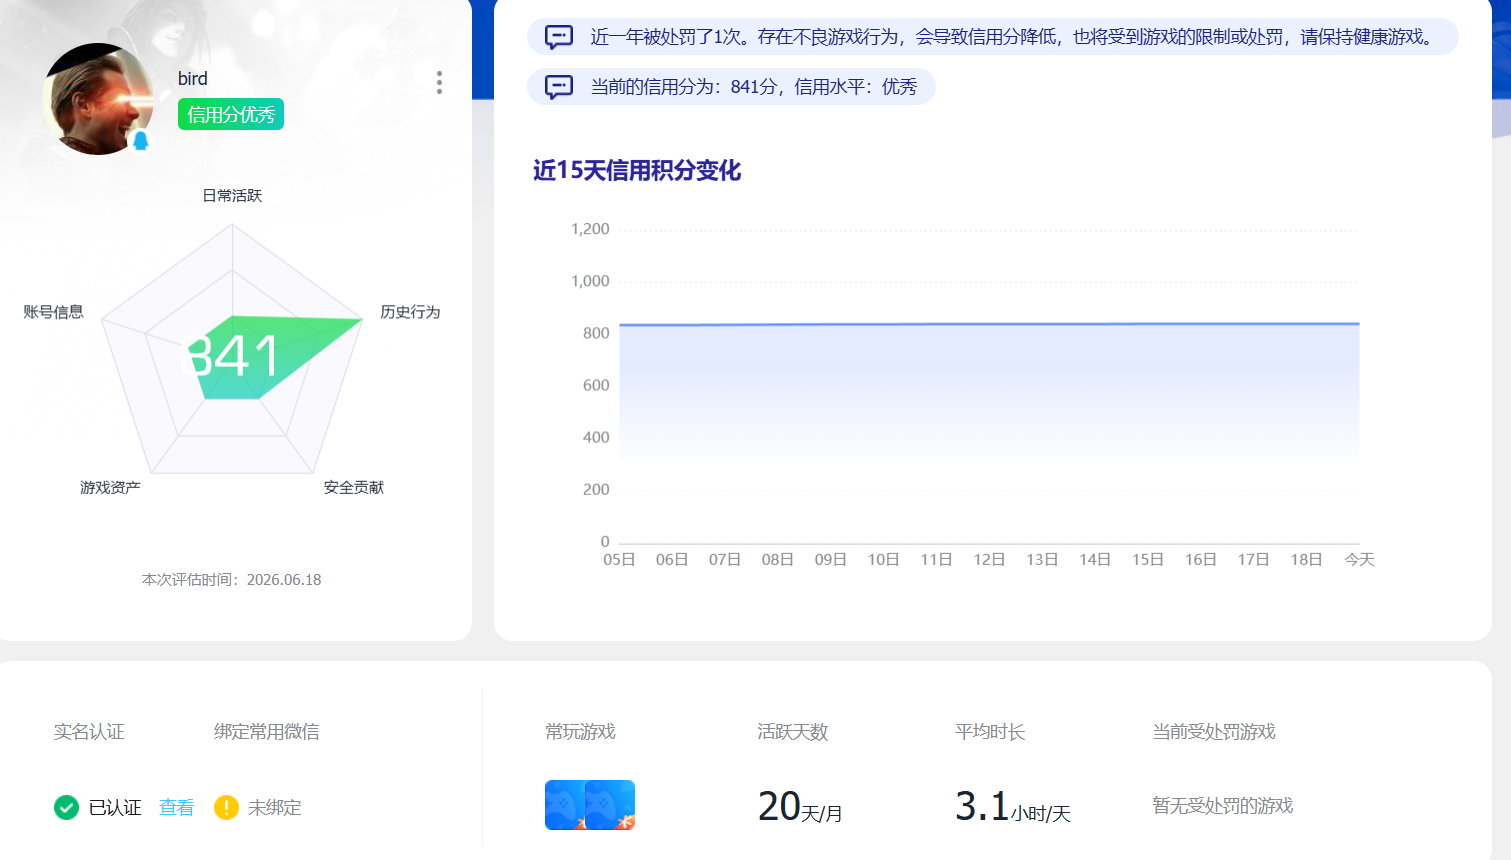Click the 实名认证 heading
This screenshot has width=1511, height=860.
(89, 732)
